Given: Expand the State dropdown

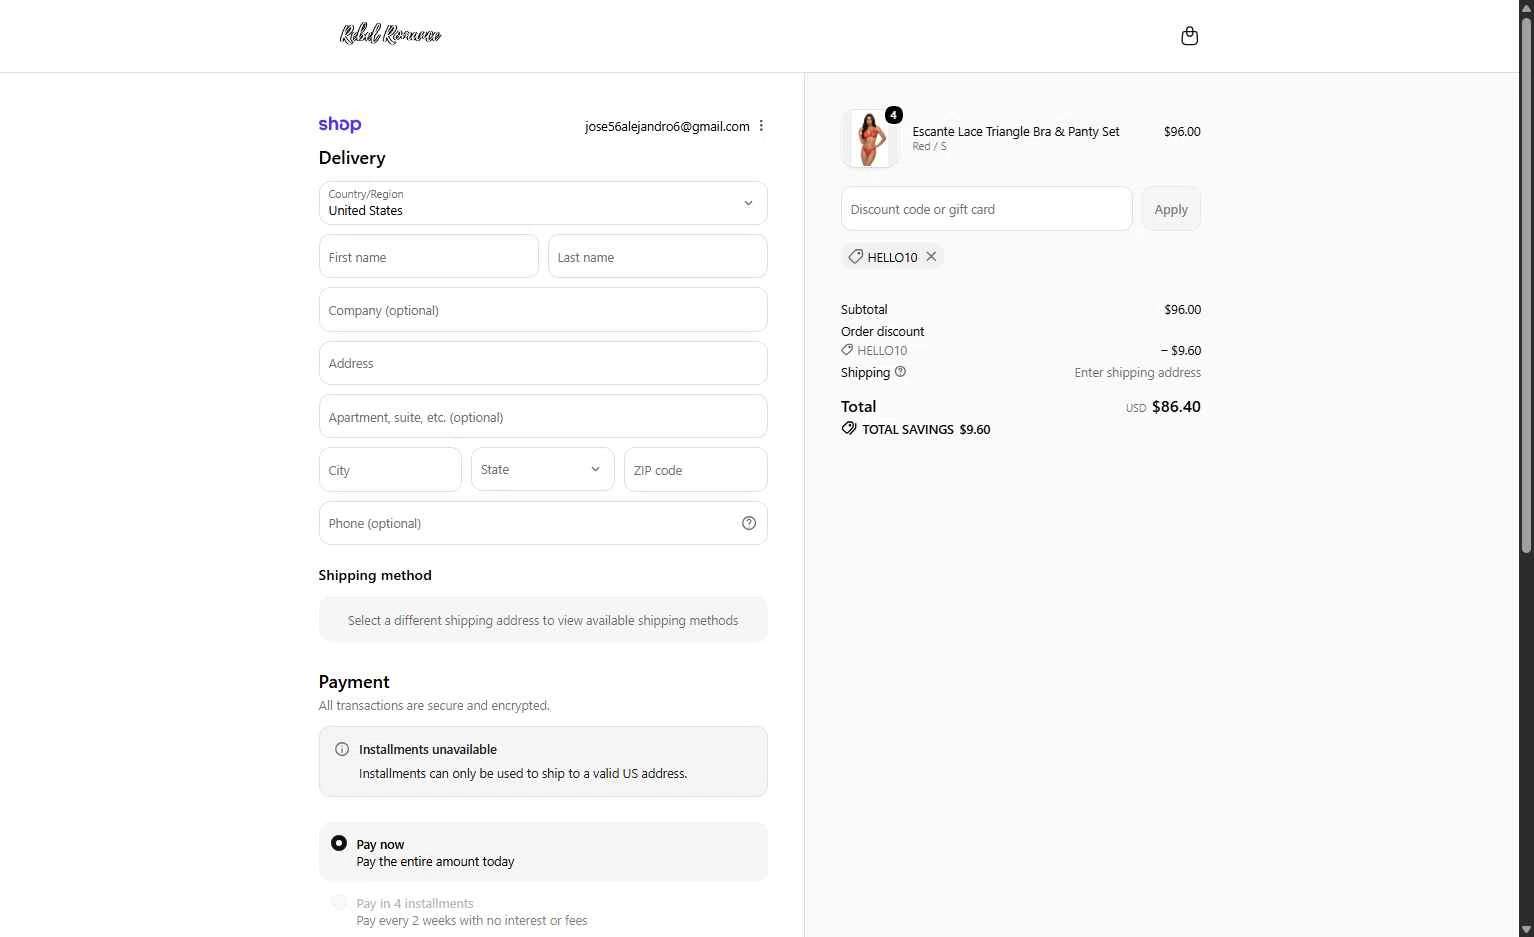Looking at the screenshot, I should coord(542,470).
